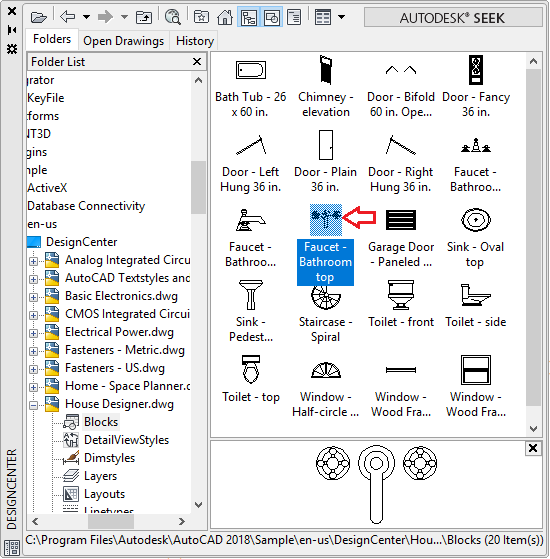
Task: Select Door - Left Hung 36 in. block
Action: click(x=251, y=164)
